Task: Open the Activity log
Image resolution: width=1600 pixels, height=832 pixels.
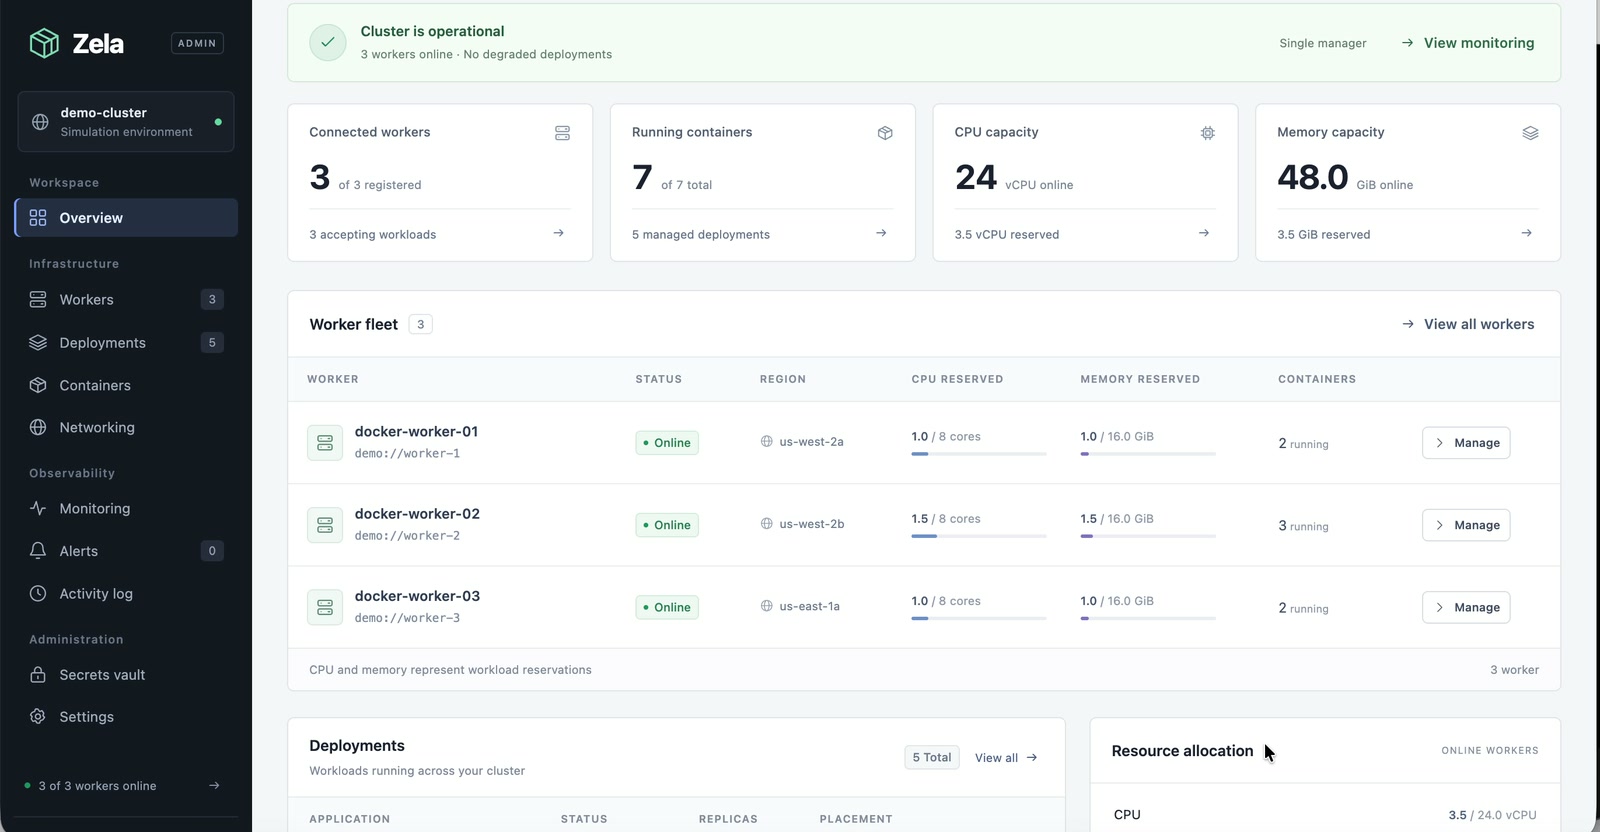Action: pos(126,593)
